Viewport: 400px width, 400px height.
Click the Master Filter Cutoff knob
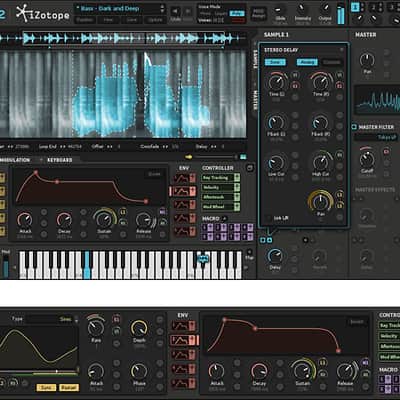(367, 160)
